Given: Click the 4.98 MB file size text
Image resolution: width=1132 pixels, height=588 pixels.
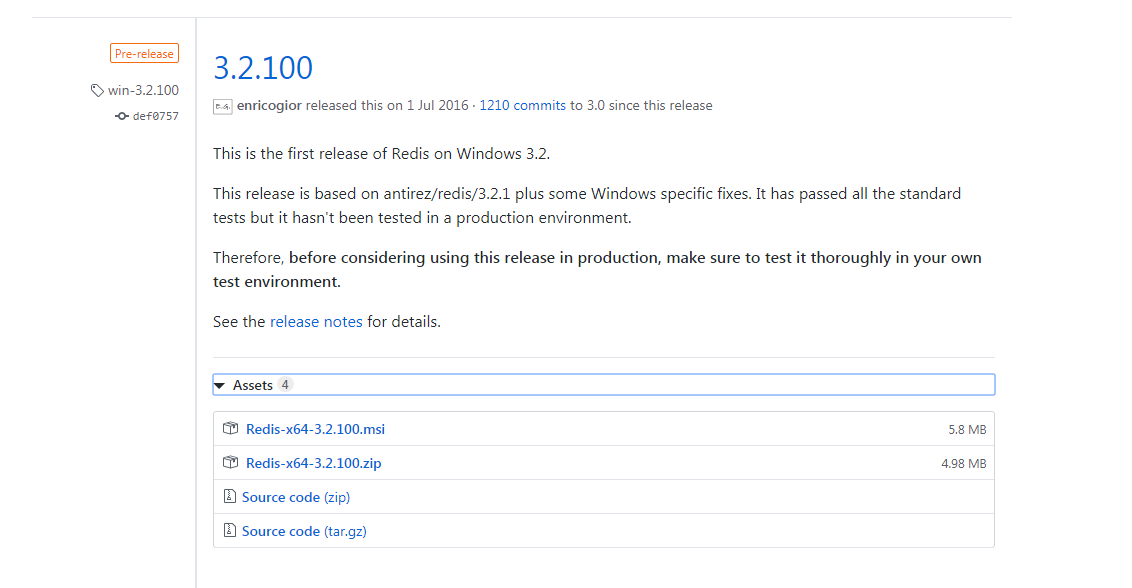Looking at the screenshot, I should 964,464.
